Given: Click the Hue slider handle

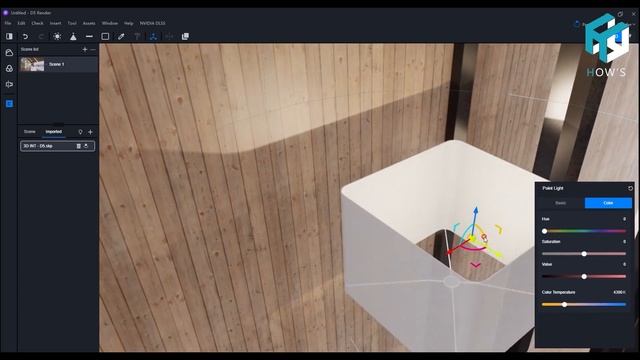Looking at the screenshot, I should click(544, 231).
